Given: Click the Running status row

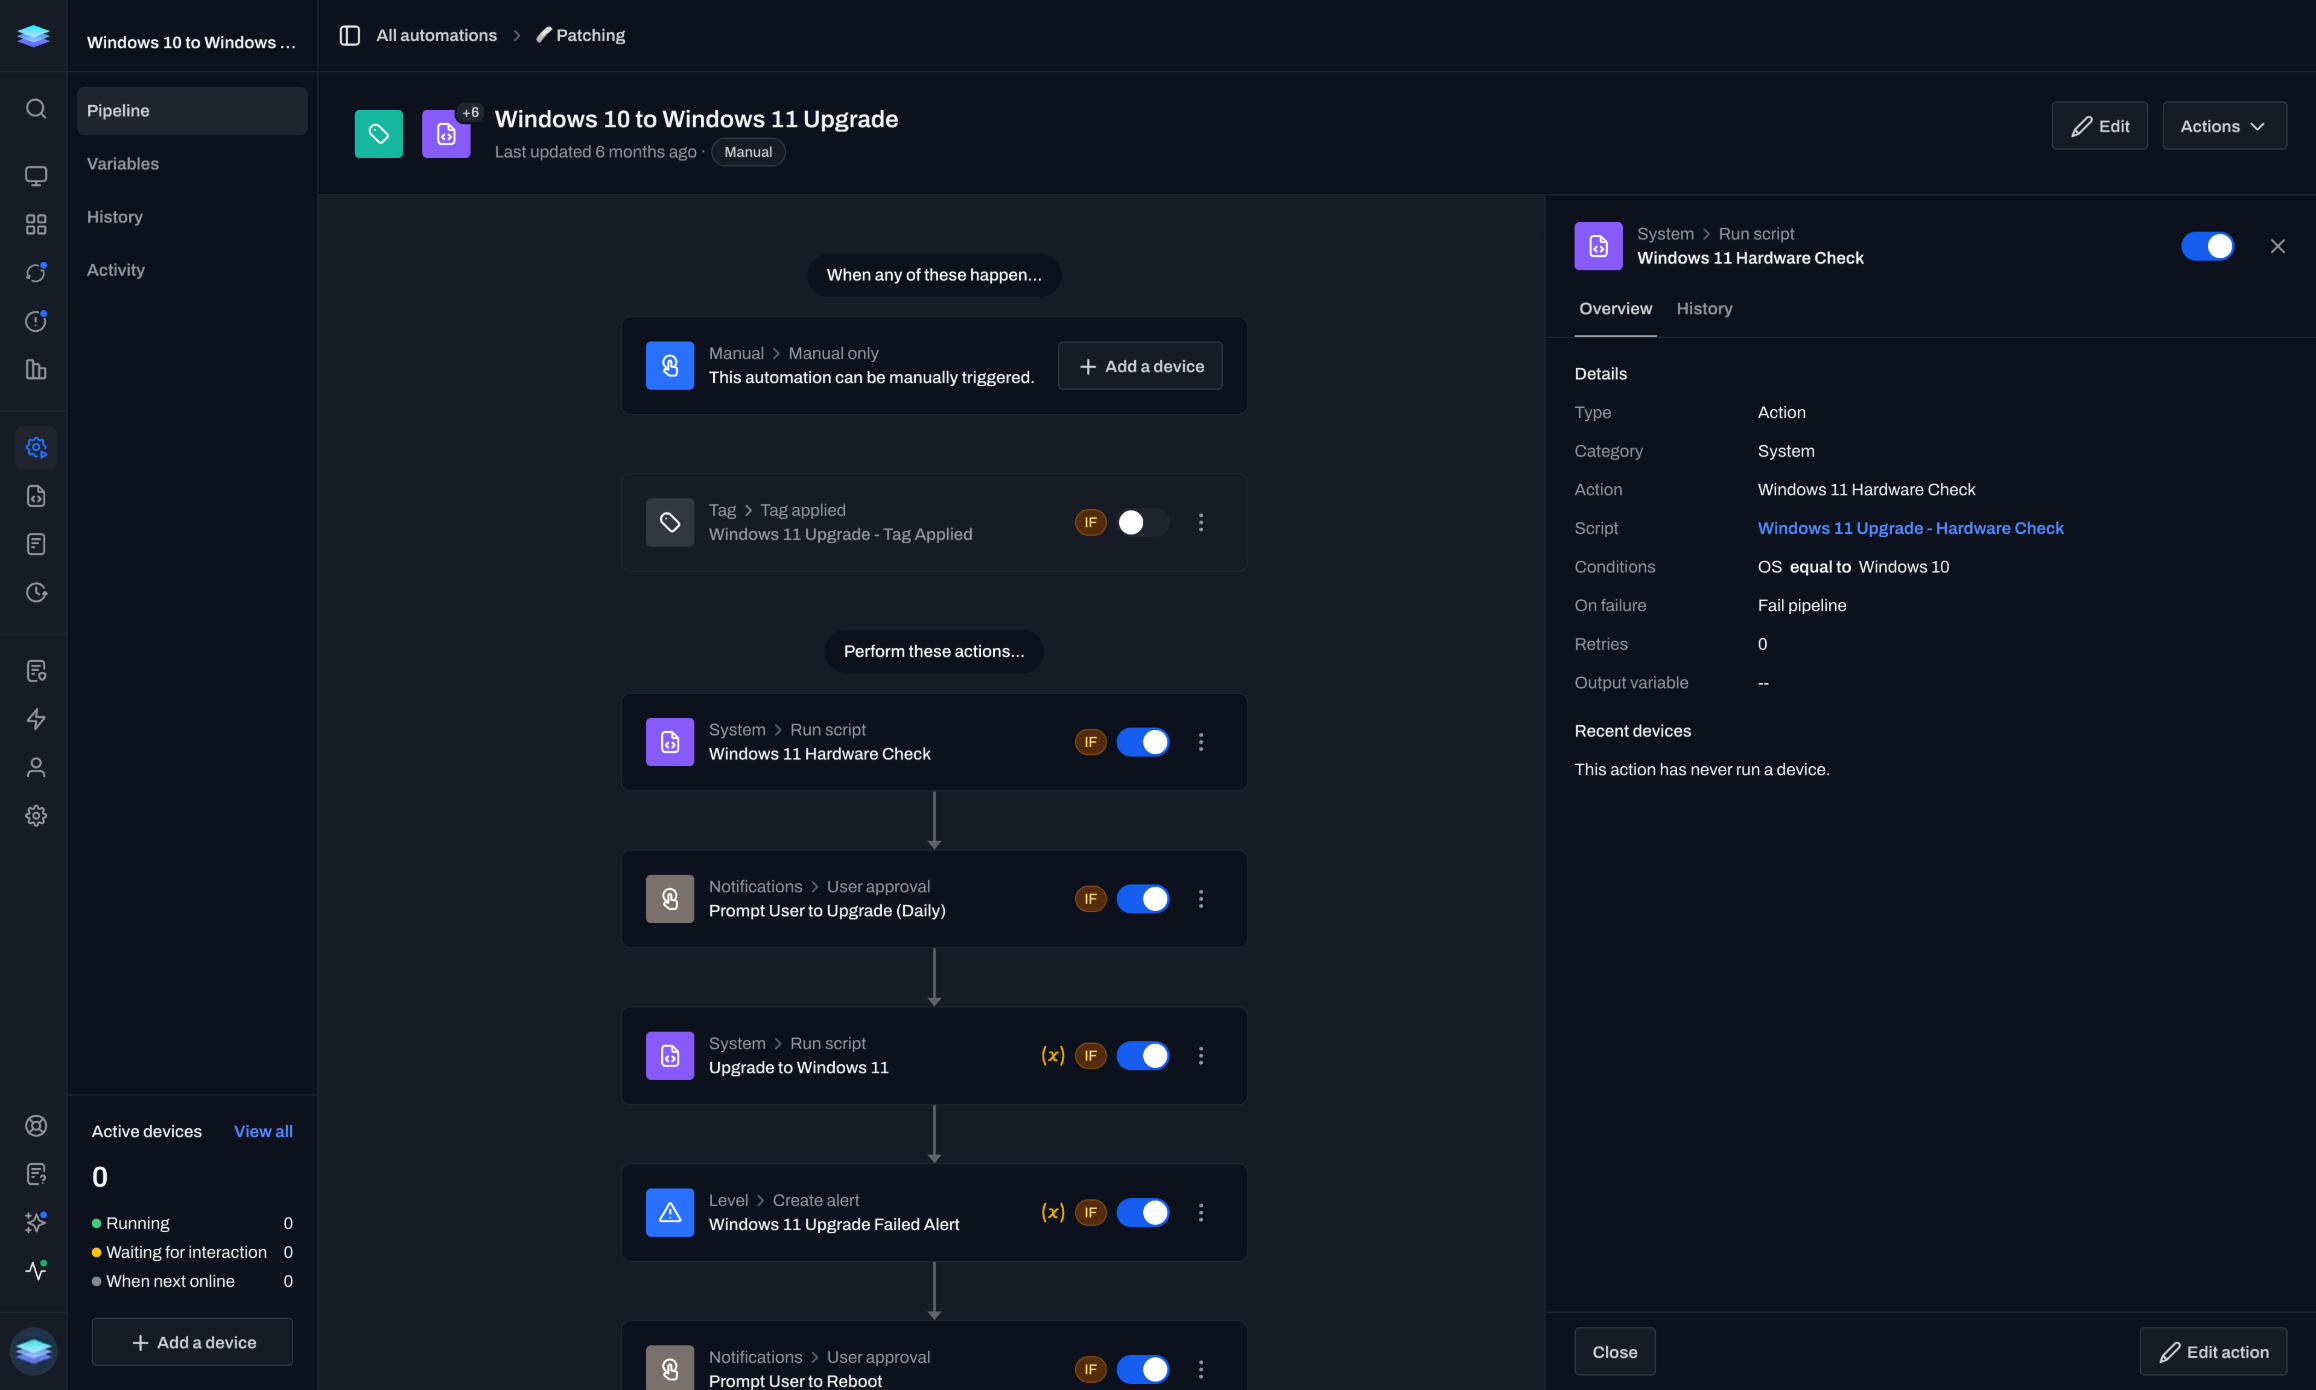Looking at the screenshot, I should click(192, 1223).
